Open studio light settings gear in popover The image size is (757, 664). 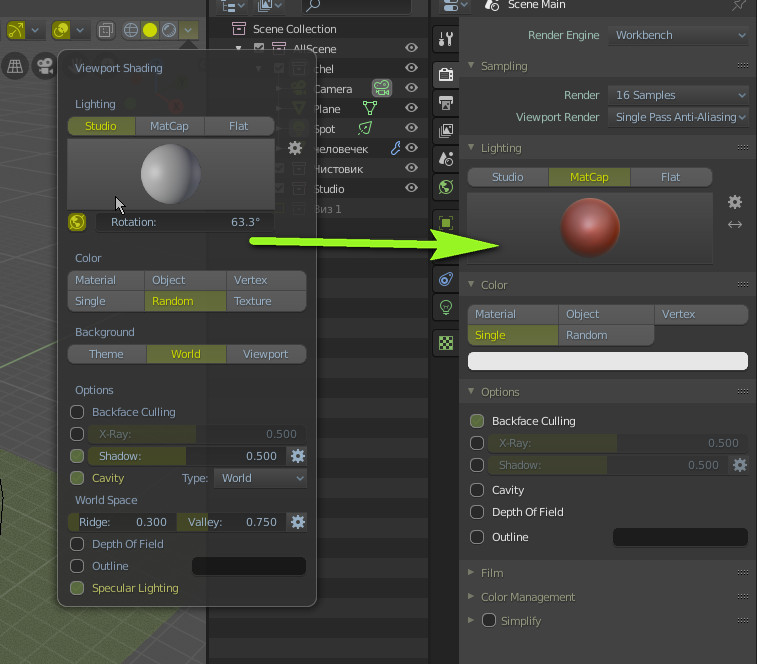(294, 148)
